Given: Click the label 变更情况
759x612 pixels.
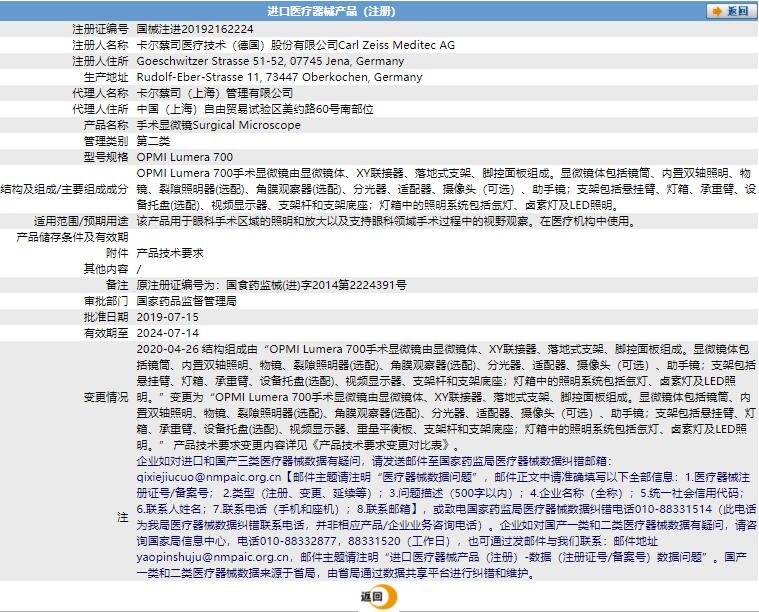Looking at the screenshot, I should click(x=106, y=397).
